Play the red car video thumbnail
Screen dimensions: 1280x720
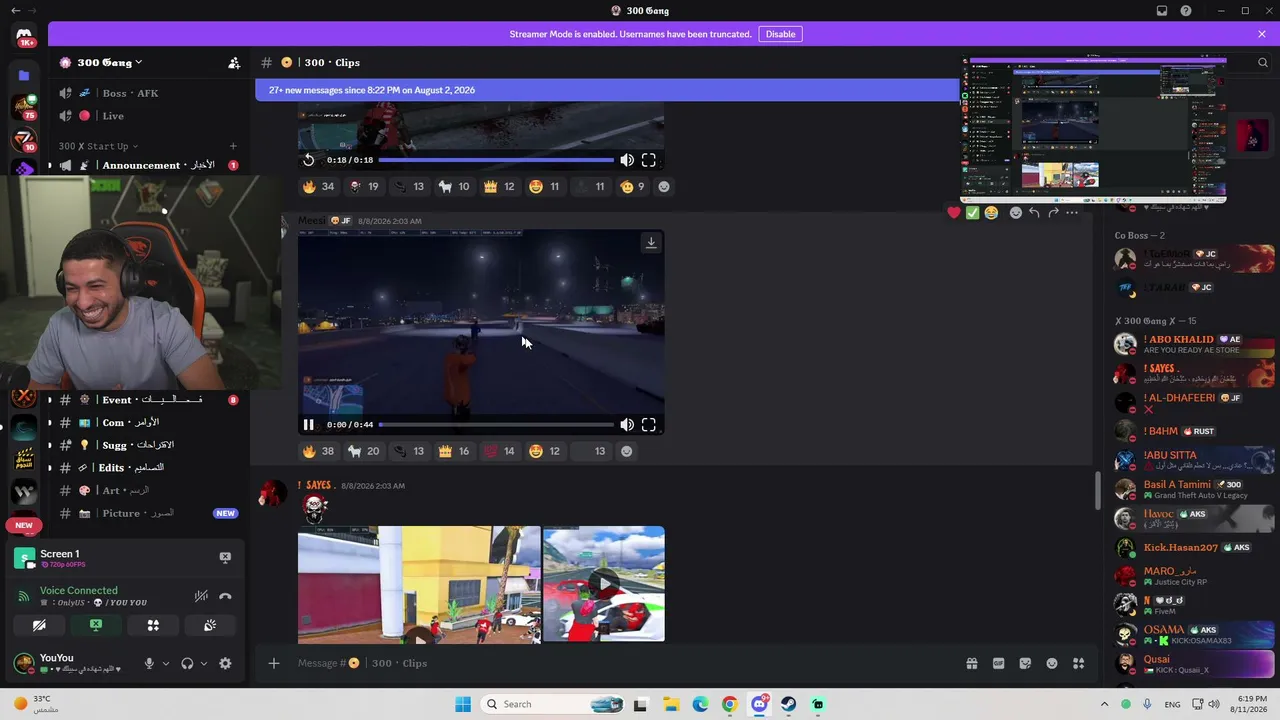[604, 584]
